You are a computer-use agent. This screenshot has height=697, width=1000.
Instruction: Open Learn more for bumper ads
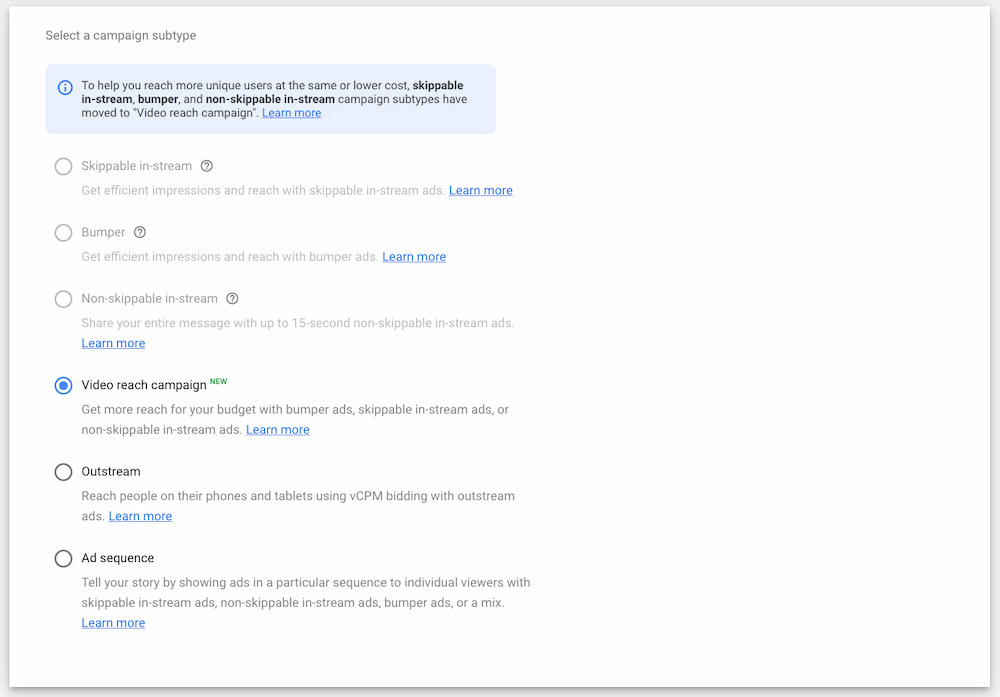(413, 256)
